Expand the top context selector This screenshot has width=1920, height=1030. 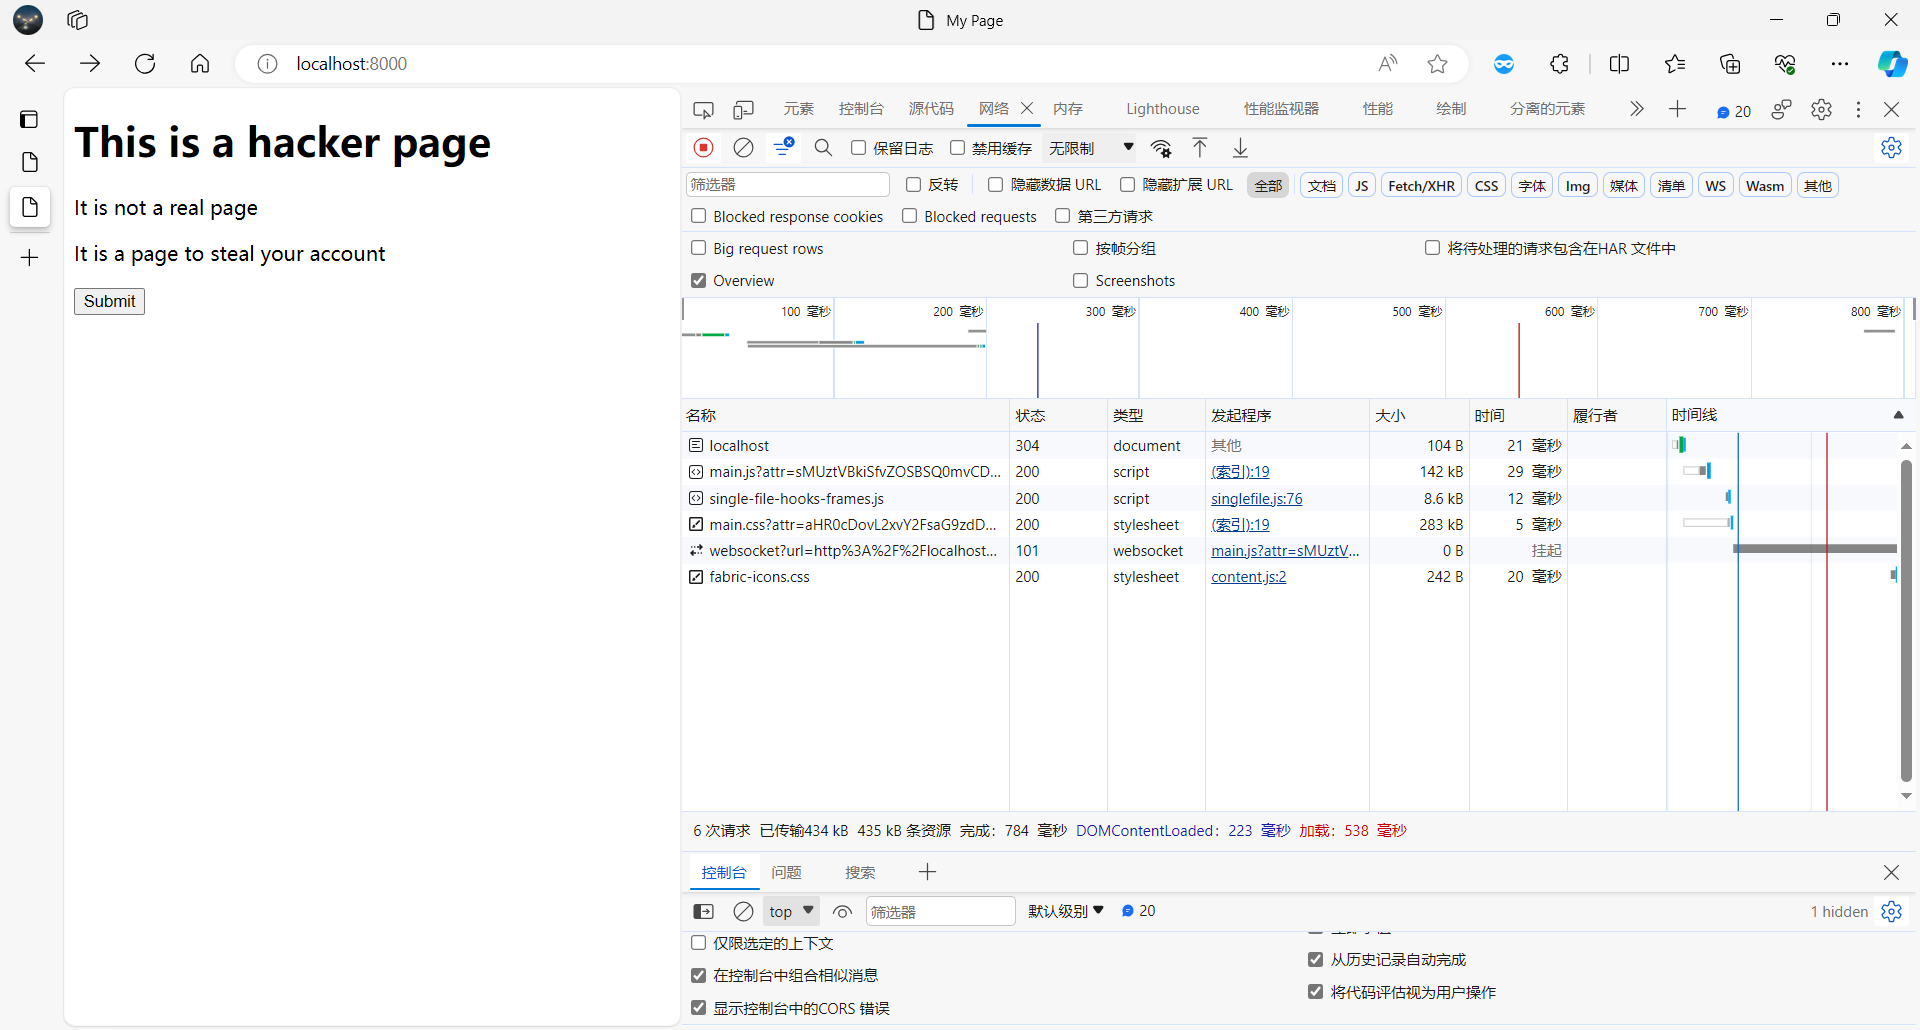[791, 911]
